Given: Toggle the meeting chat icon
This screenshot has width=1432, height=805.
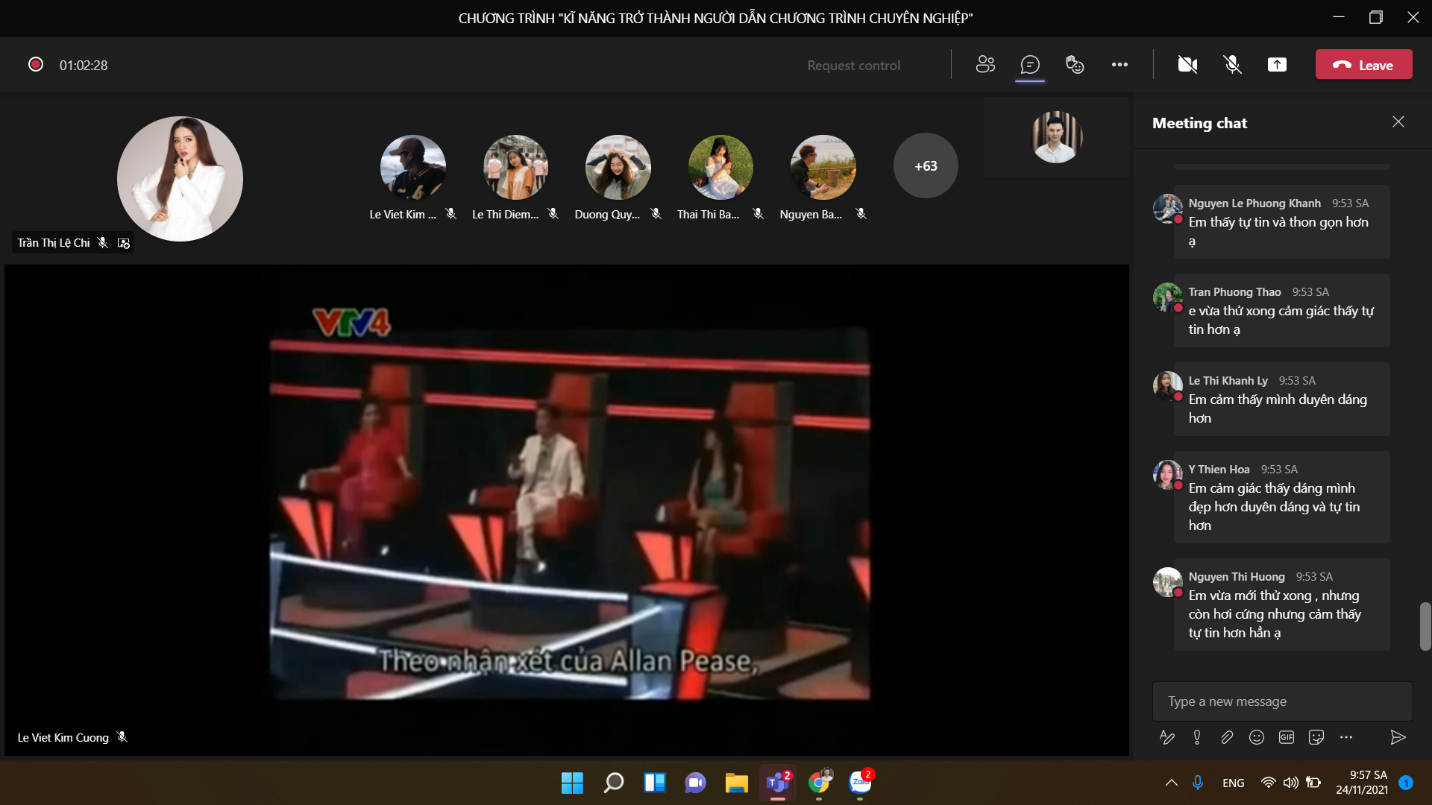Looking at the screenshot, I should (1030, 65).
